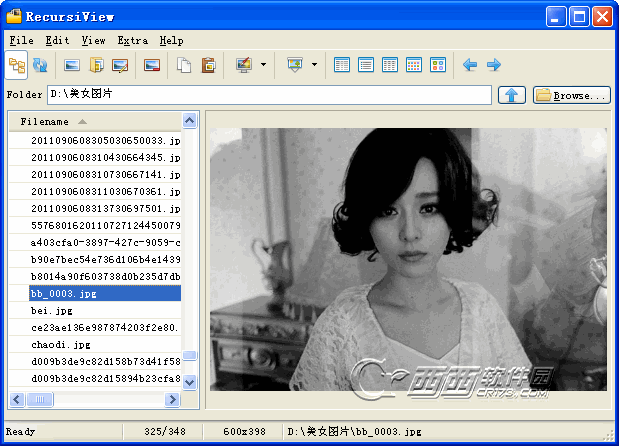Click the horizontal scrollbar thumb
The width and height of the screenshot is (619, 446).
pos(39,399)
